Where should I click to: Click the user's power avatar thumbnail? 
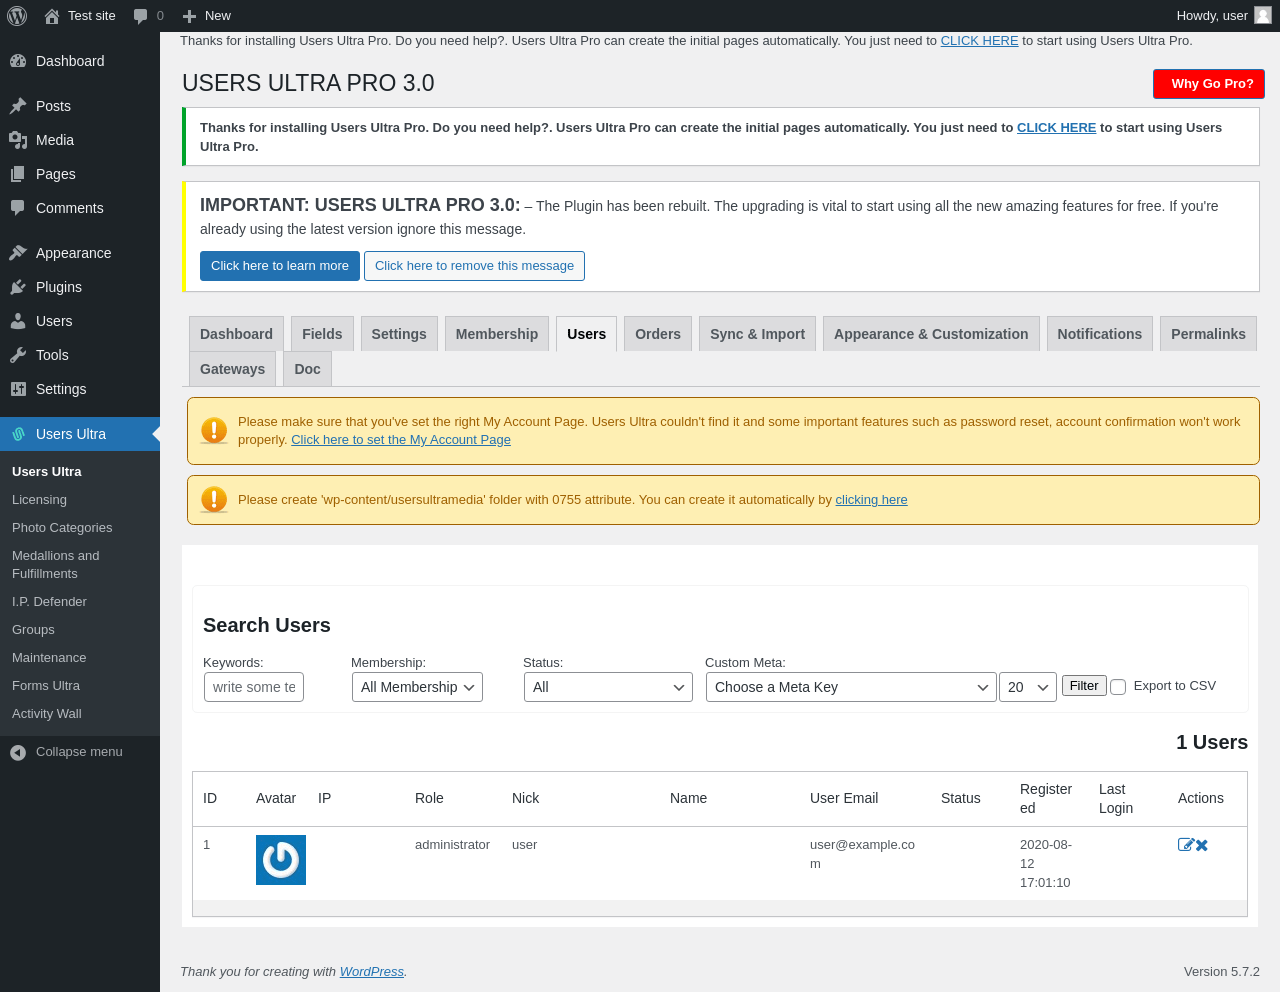pyautogui.click(x=281, y=860)
